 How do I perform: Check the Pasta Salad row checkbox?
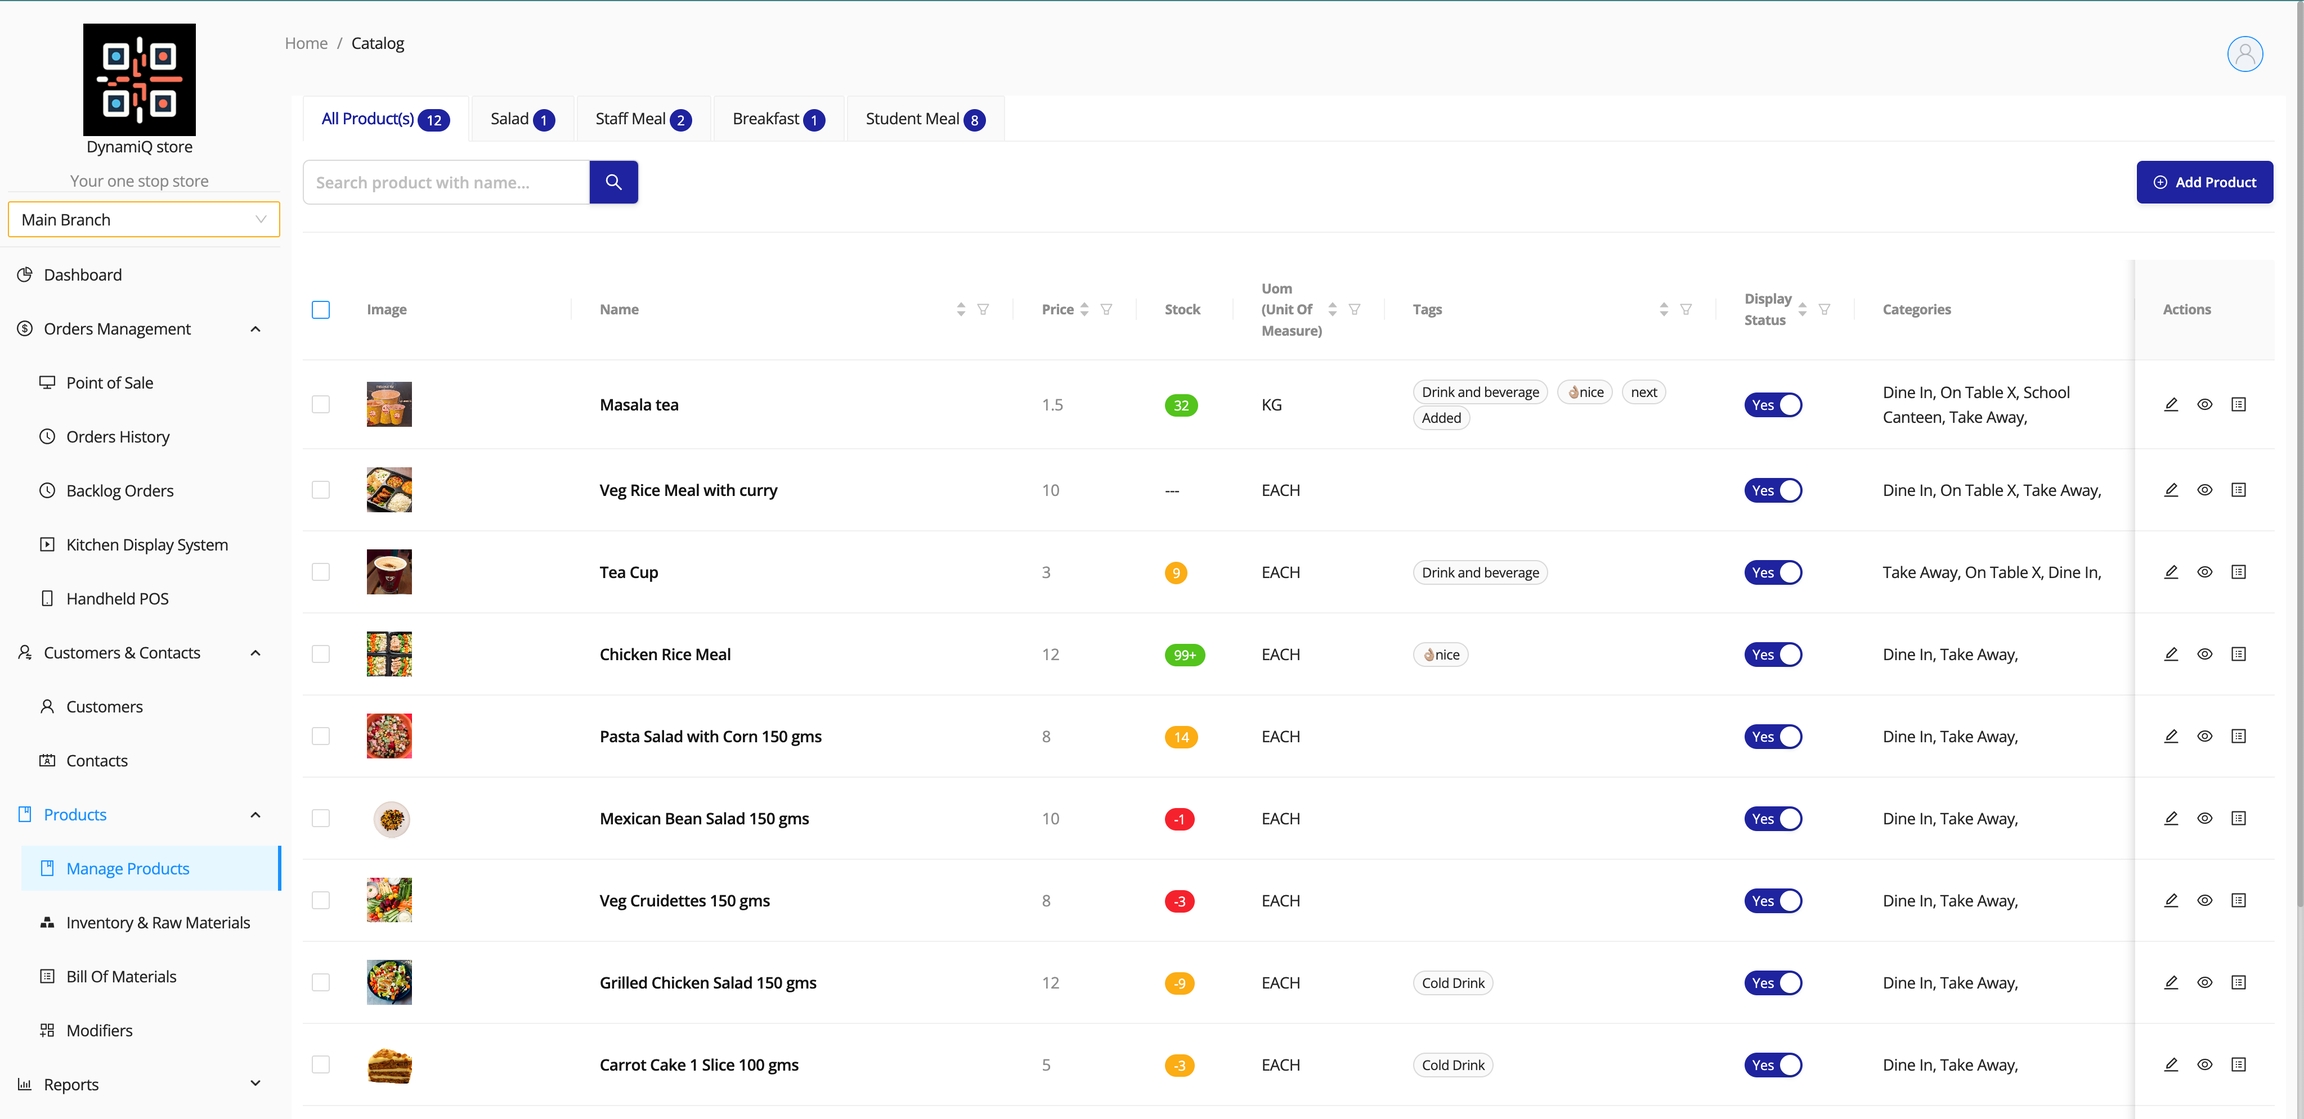(x=321, y=736)
